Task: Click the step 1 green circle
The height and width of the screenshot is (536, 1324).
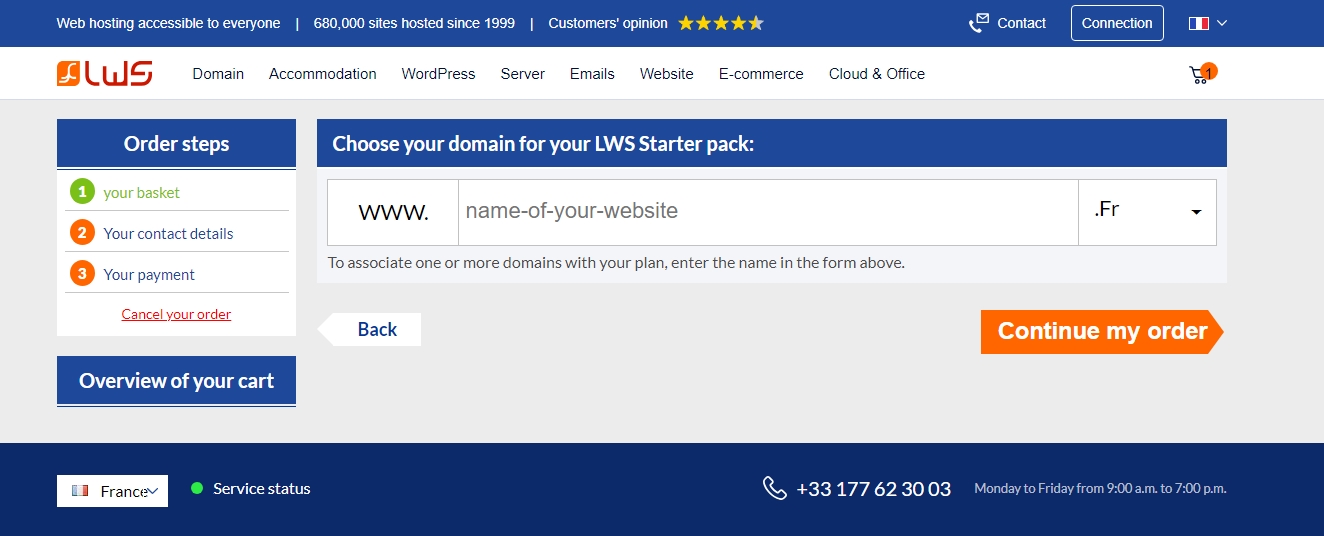Action: [x=82, y=191]
